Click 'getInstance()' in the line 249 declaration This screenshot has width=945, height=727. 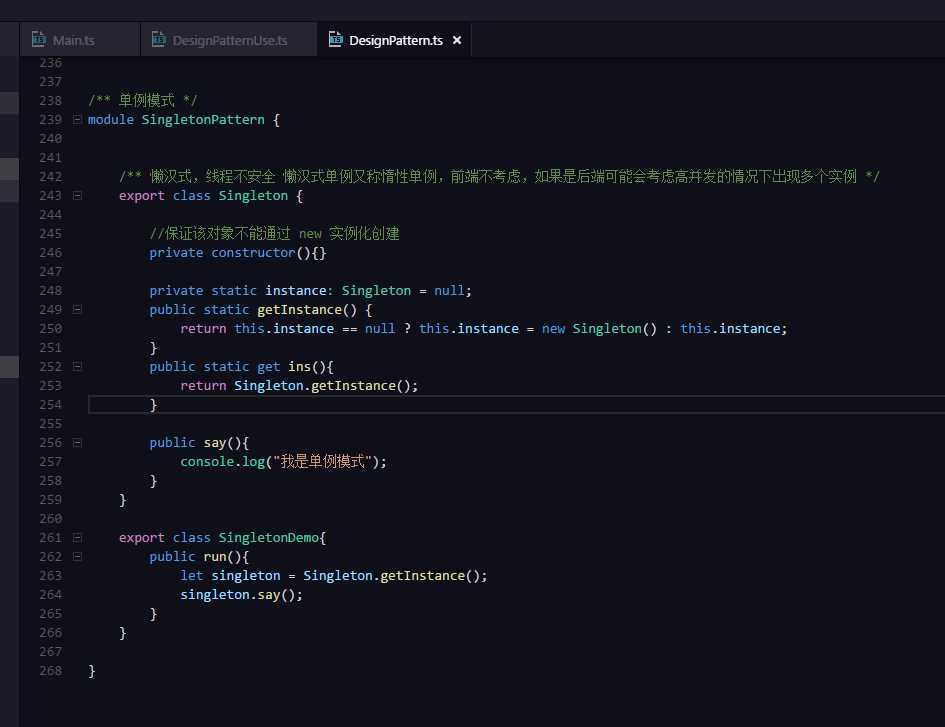(x=307, y=309)
